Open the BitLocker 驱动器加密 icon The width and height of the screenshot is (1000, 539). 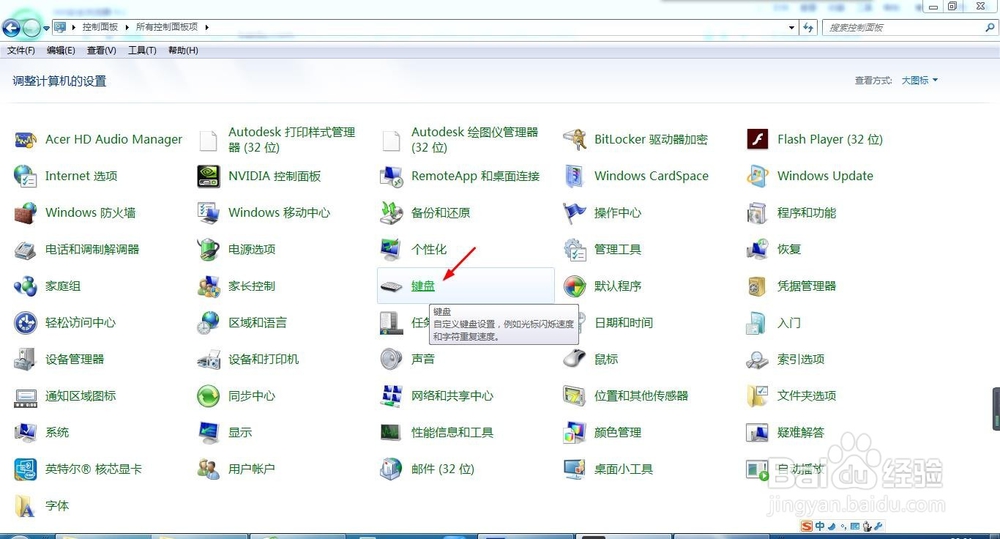pos(575,139)
